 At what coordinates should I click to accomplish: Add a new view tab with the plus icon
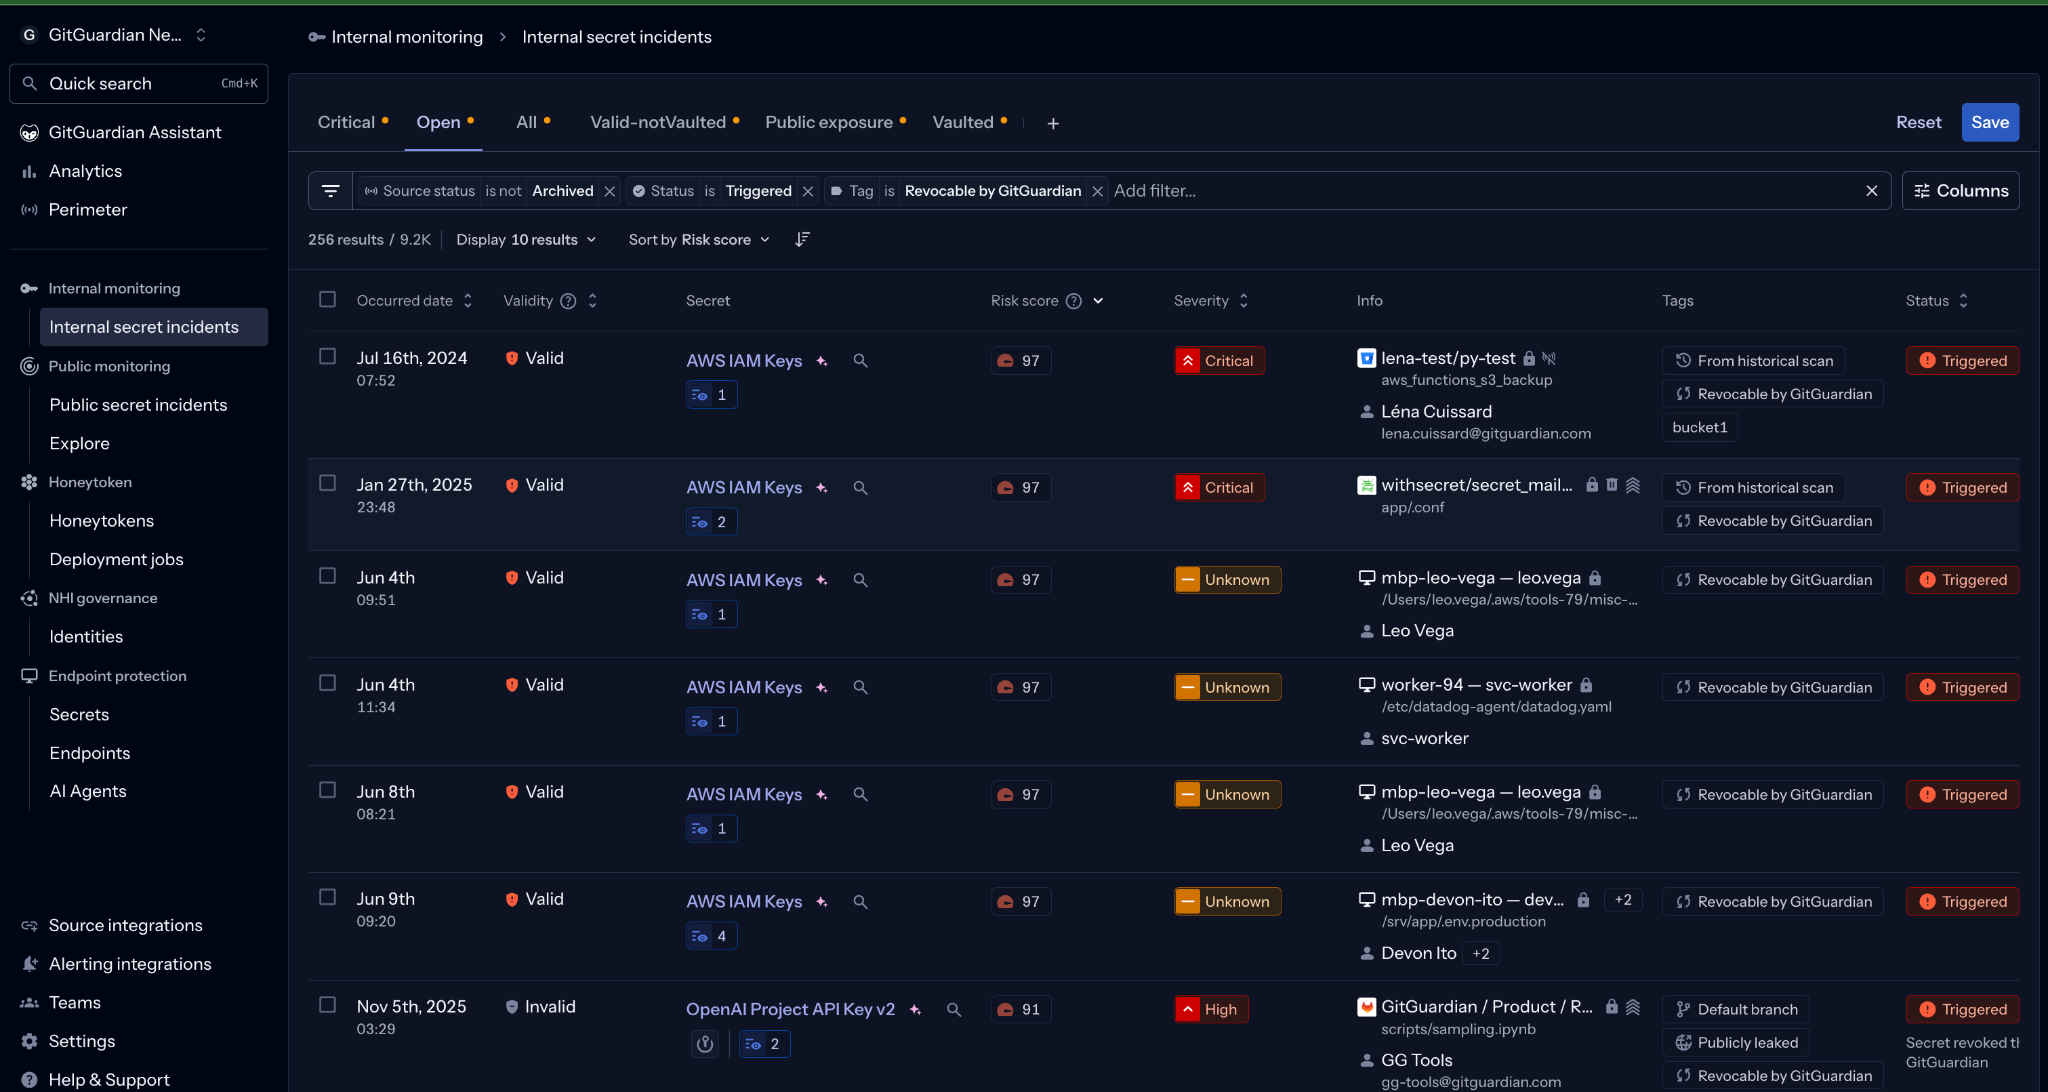(x=1053, y=123)
